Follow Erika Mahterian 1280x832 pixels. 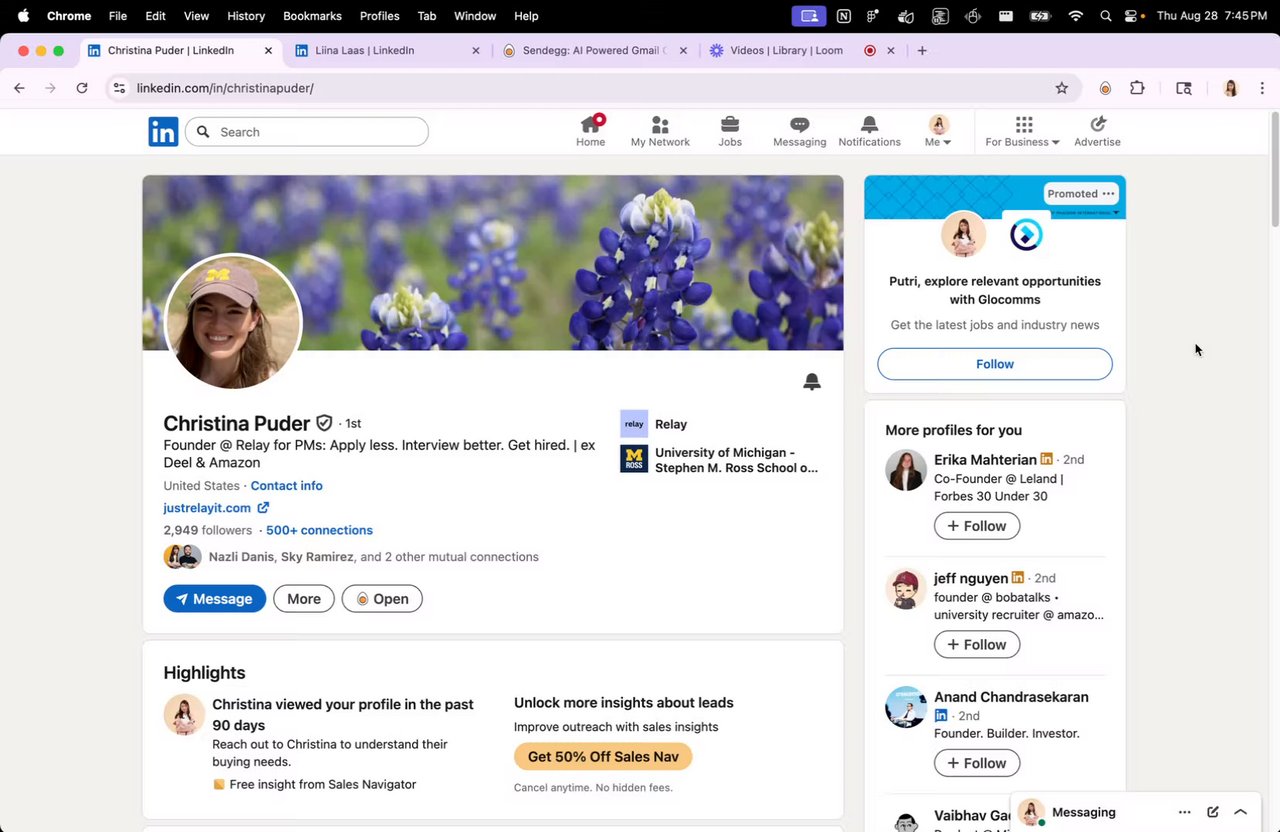click(977, 526)
